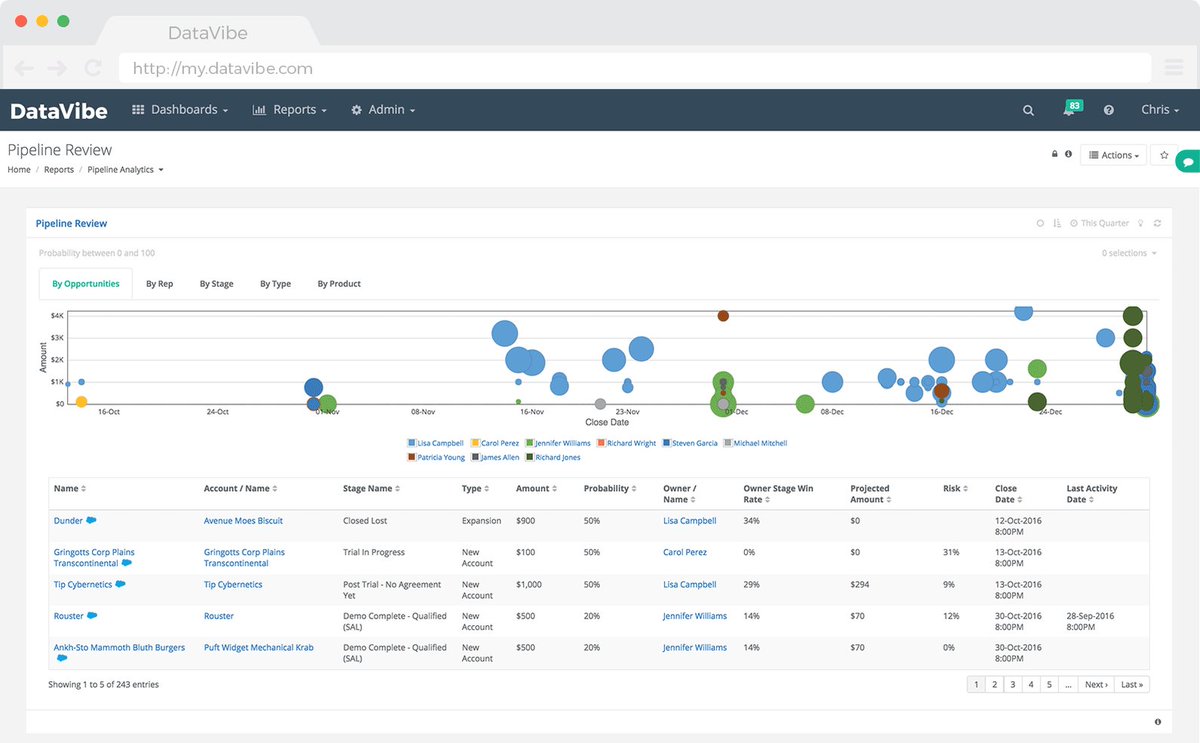Sort table by Probability column
1200x743 pixels.
click(610, 489)
